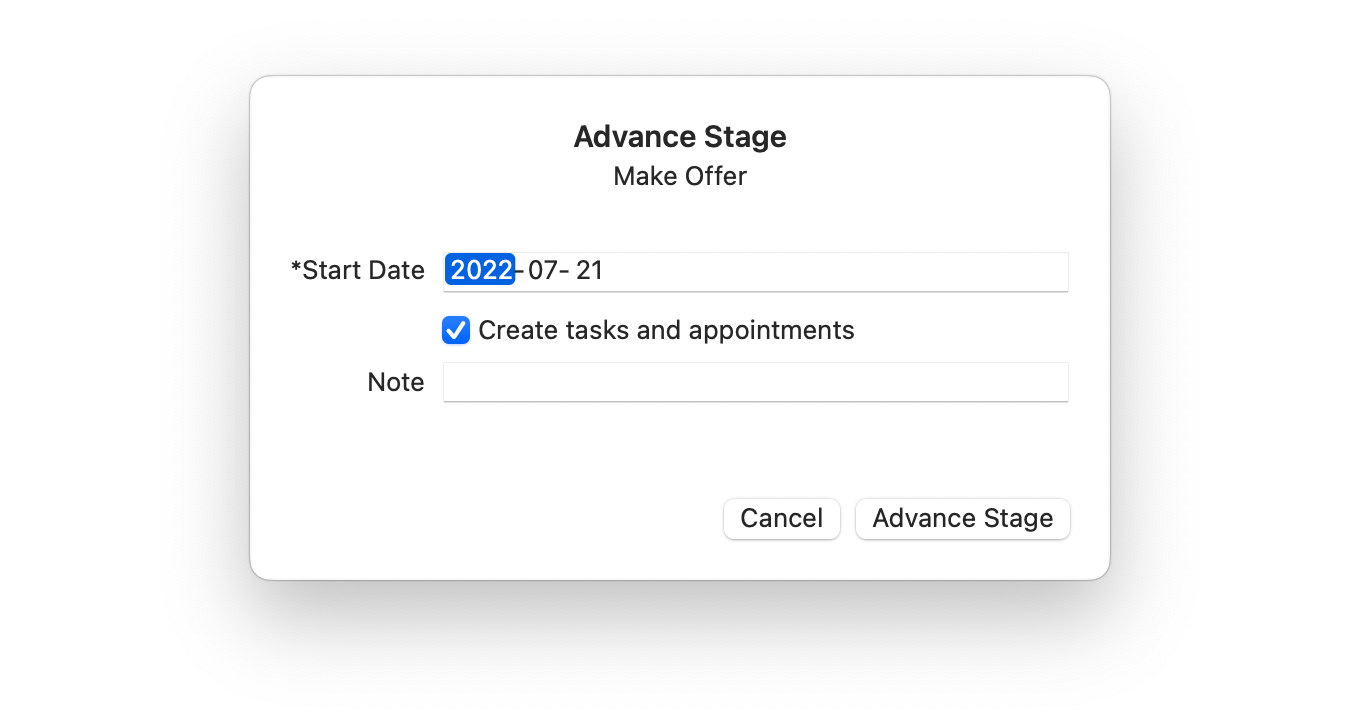Toggle the checkbox next to Create tasks and appointments
The height and width of the screenshot is (728, 1360).
pos(456,330)
